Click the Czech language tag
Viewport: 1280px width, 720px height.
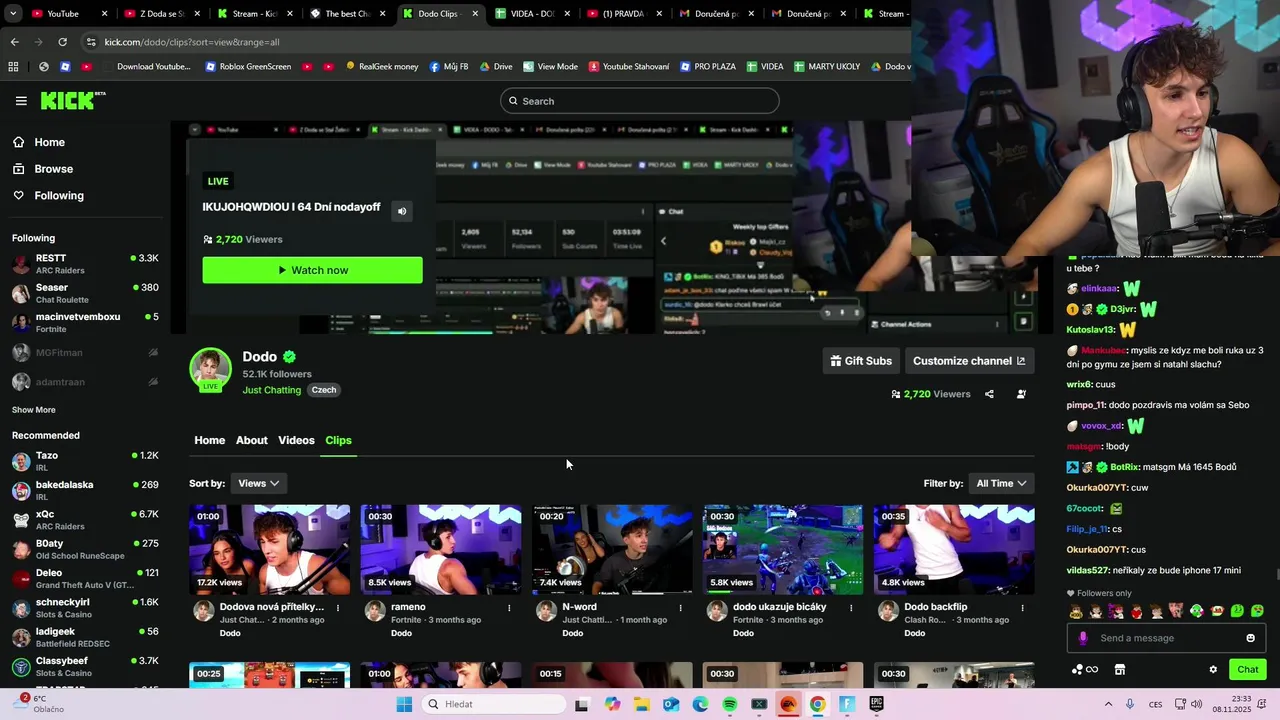(x=324, y=390)
